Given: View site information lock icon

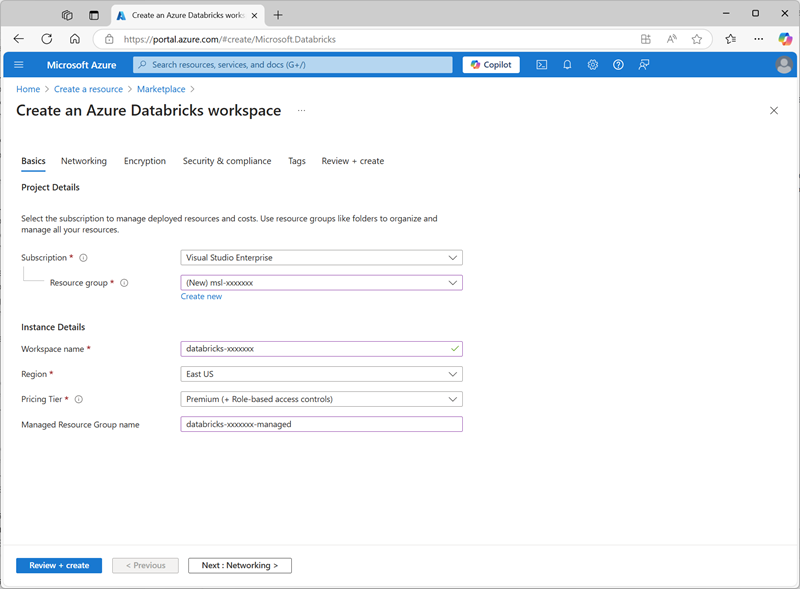Looking at the screenshot, I should [x=109, y=39].
